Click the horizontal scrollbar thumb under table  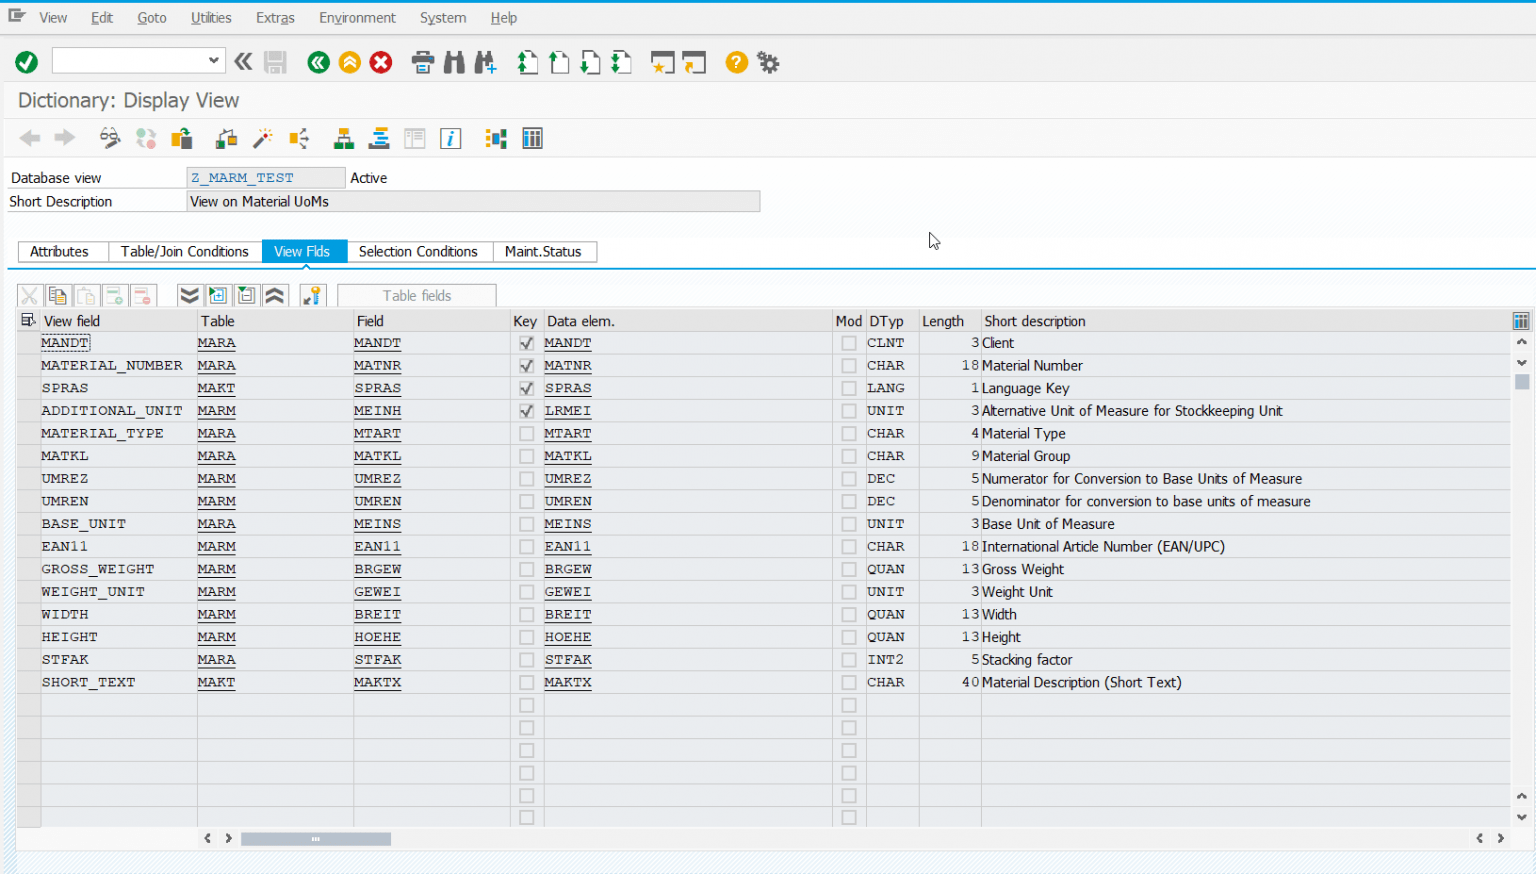[315, 839]
